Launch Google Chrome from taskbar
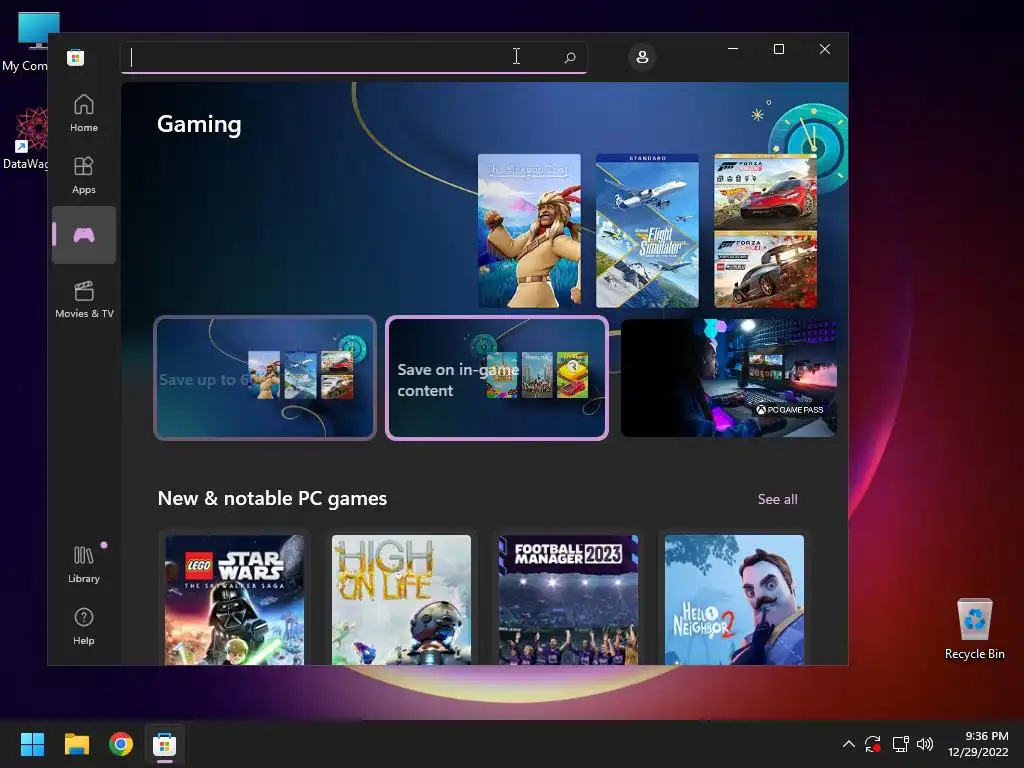This screenshot has height=768, width=1024. click(121, 744)
